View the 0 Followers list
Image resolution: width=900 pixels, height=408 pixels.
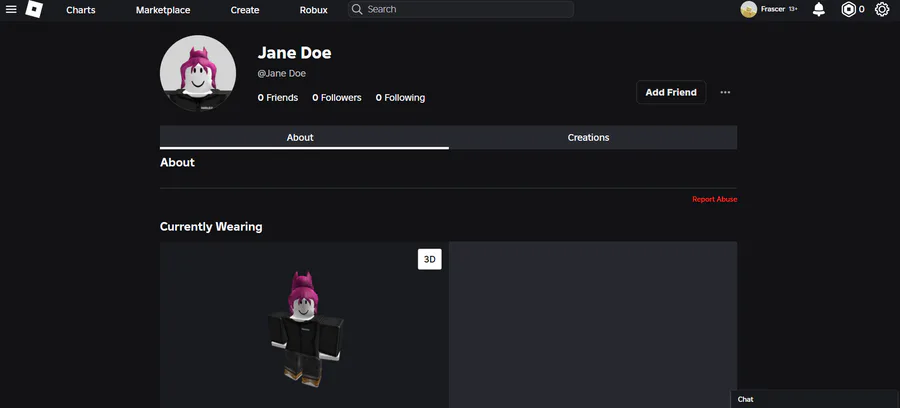[337, 98]
